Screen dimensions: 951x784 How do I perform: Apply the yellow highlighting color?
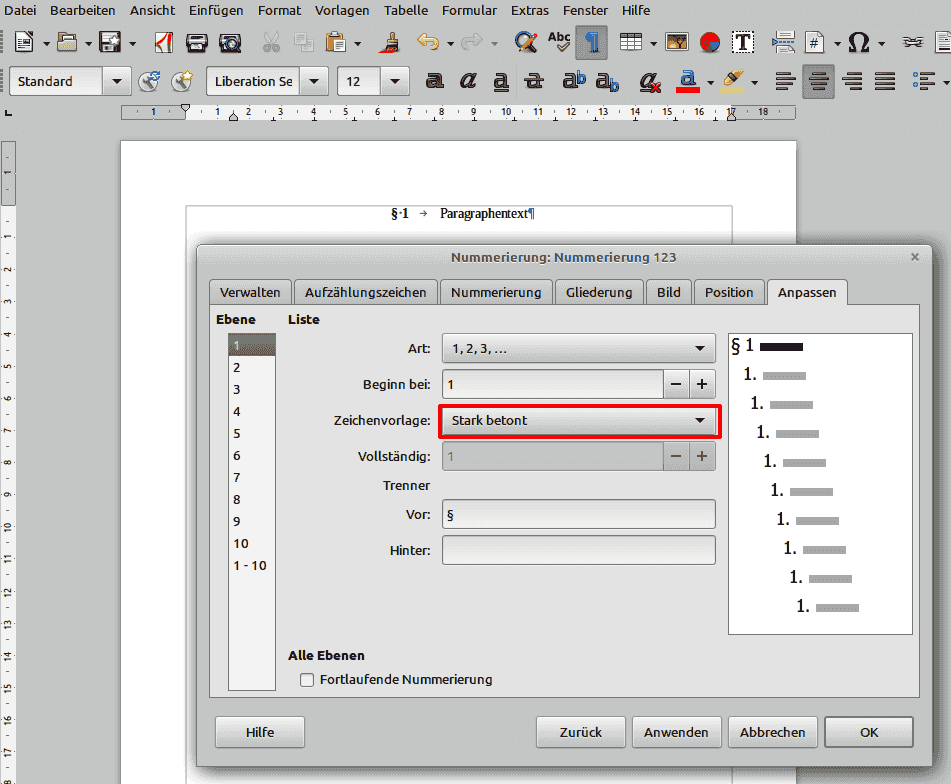pos(732,81)
